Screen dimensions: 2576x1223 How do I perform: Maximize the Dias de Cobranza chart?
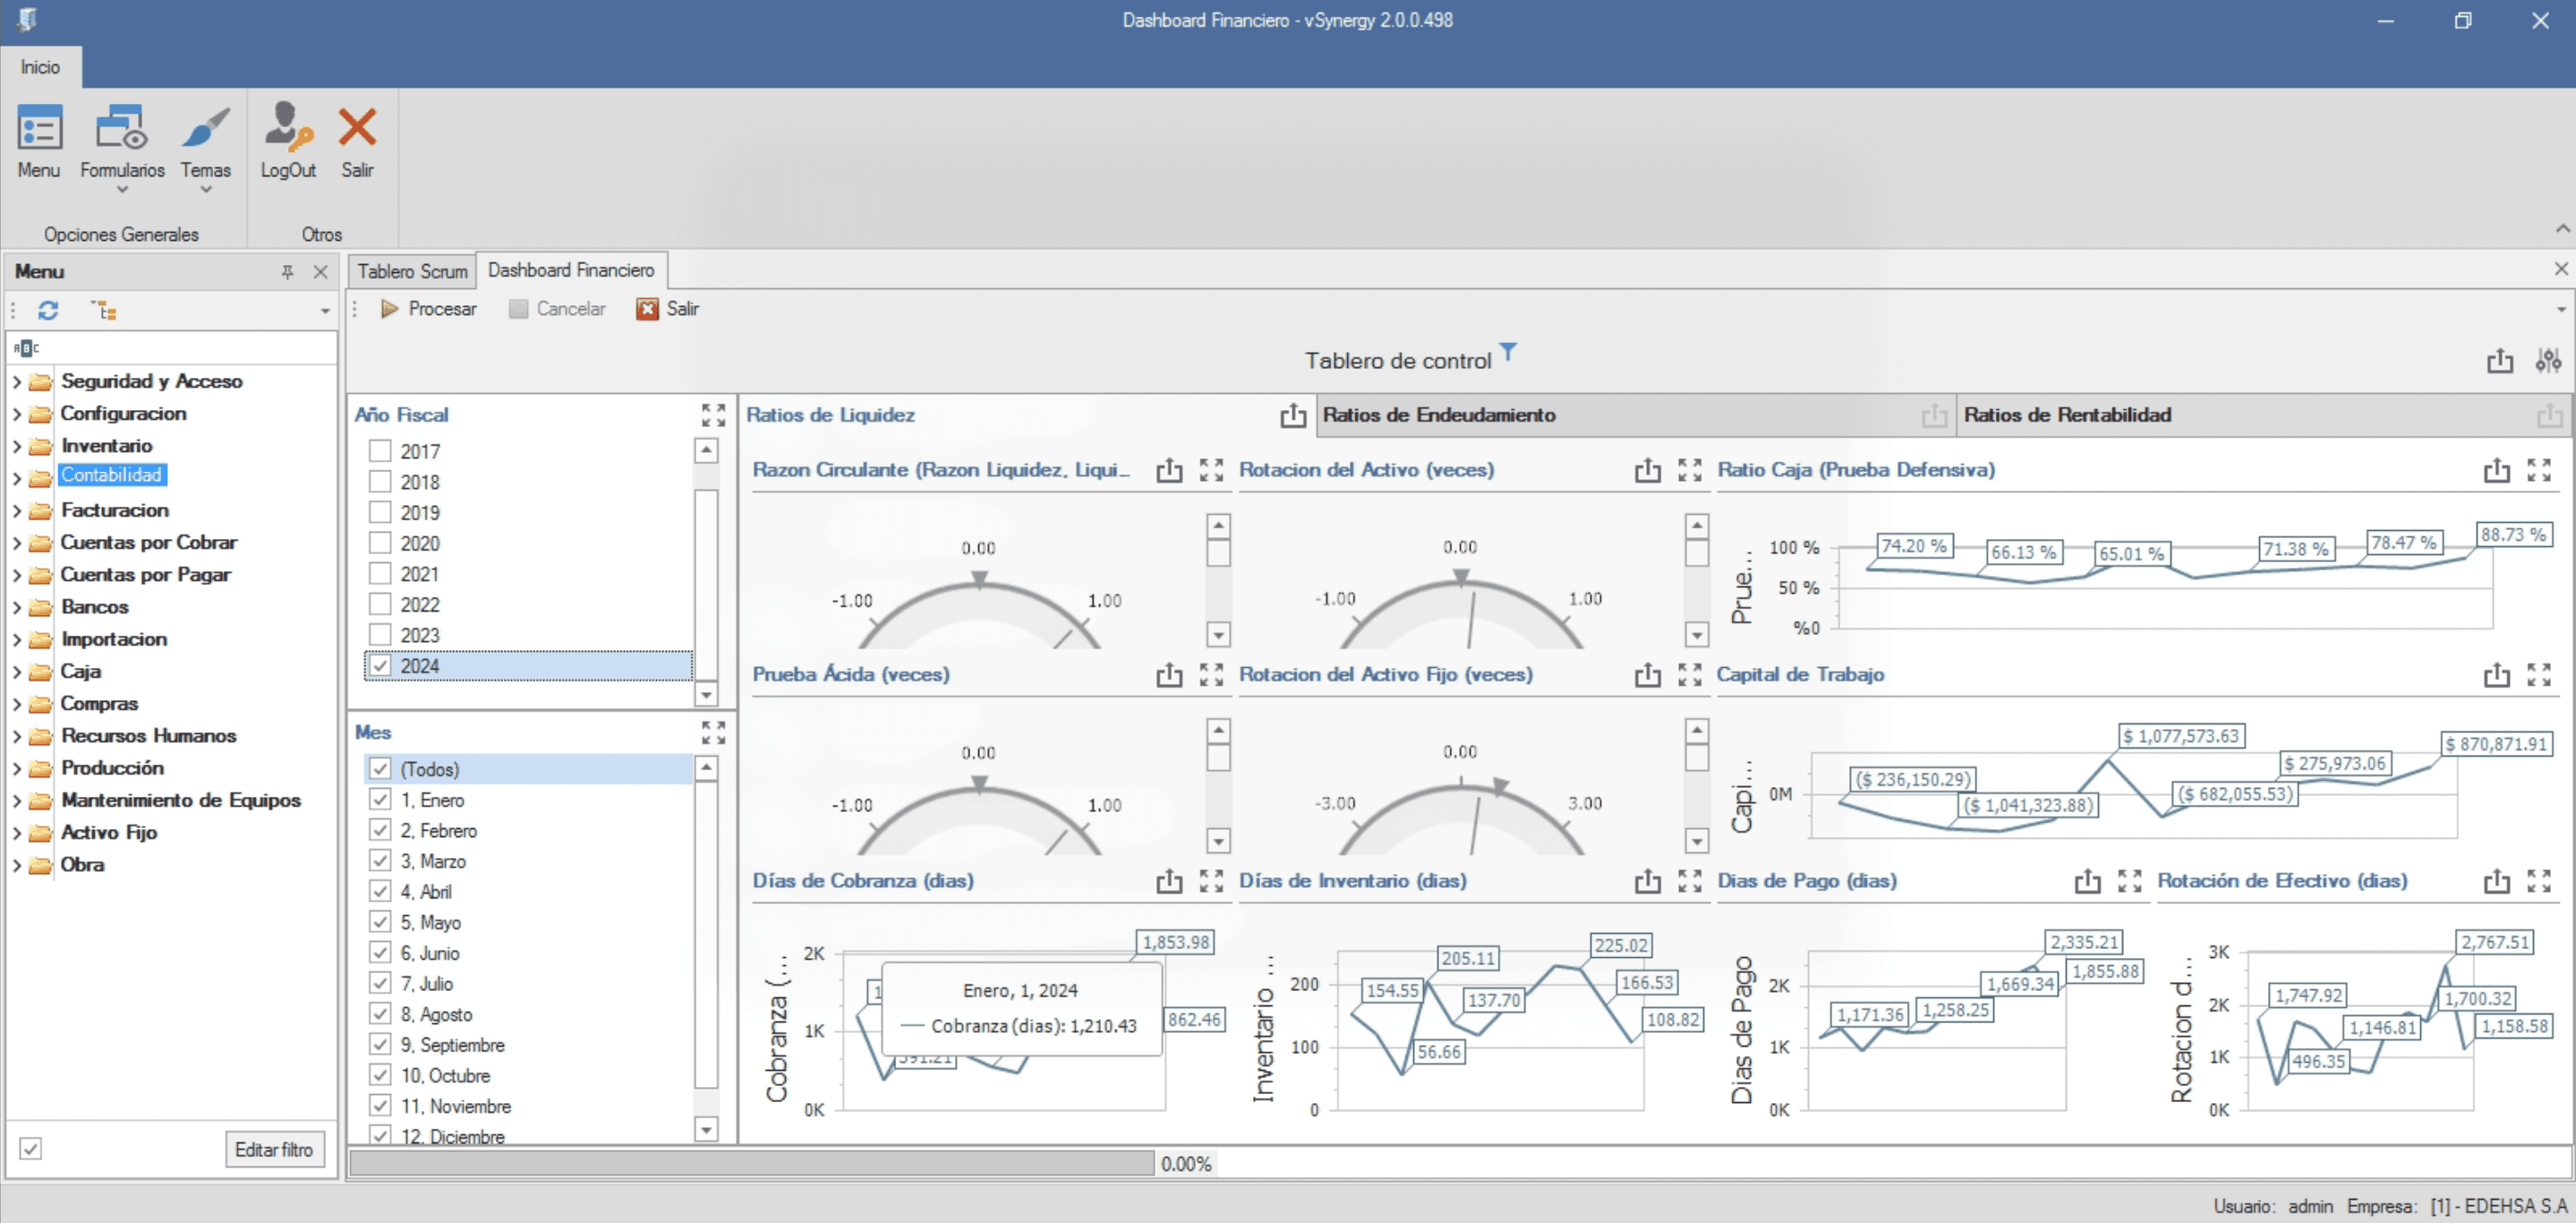point(1211,881)
